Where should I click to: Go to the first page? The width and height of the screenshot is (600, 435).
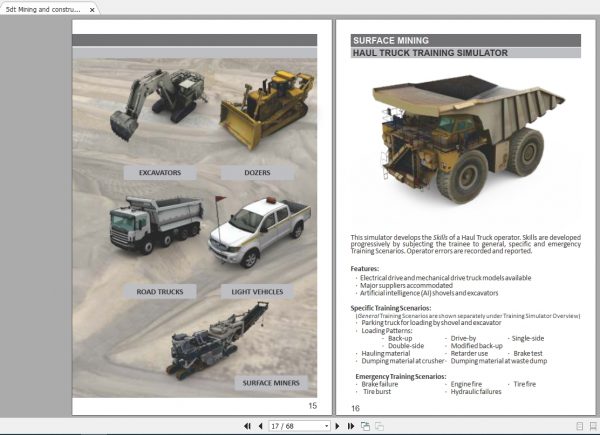click(x=247, y=426)
